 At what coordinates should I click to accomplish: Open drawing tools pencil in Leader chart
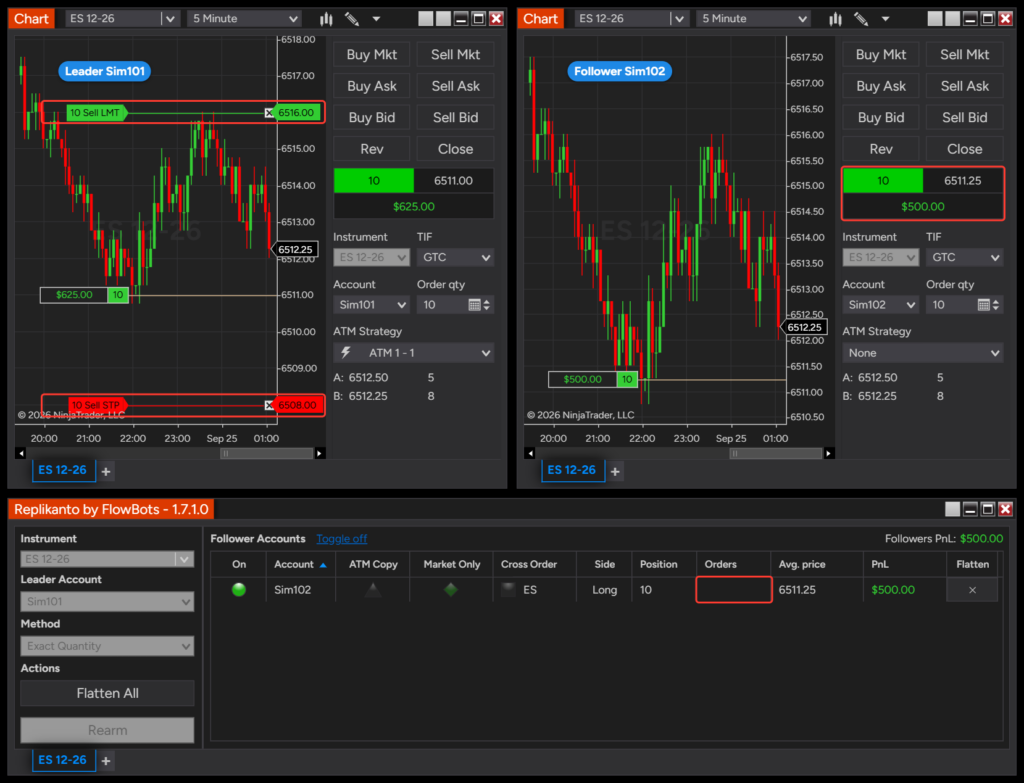click(x=352, y=19)
